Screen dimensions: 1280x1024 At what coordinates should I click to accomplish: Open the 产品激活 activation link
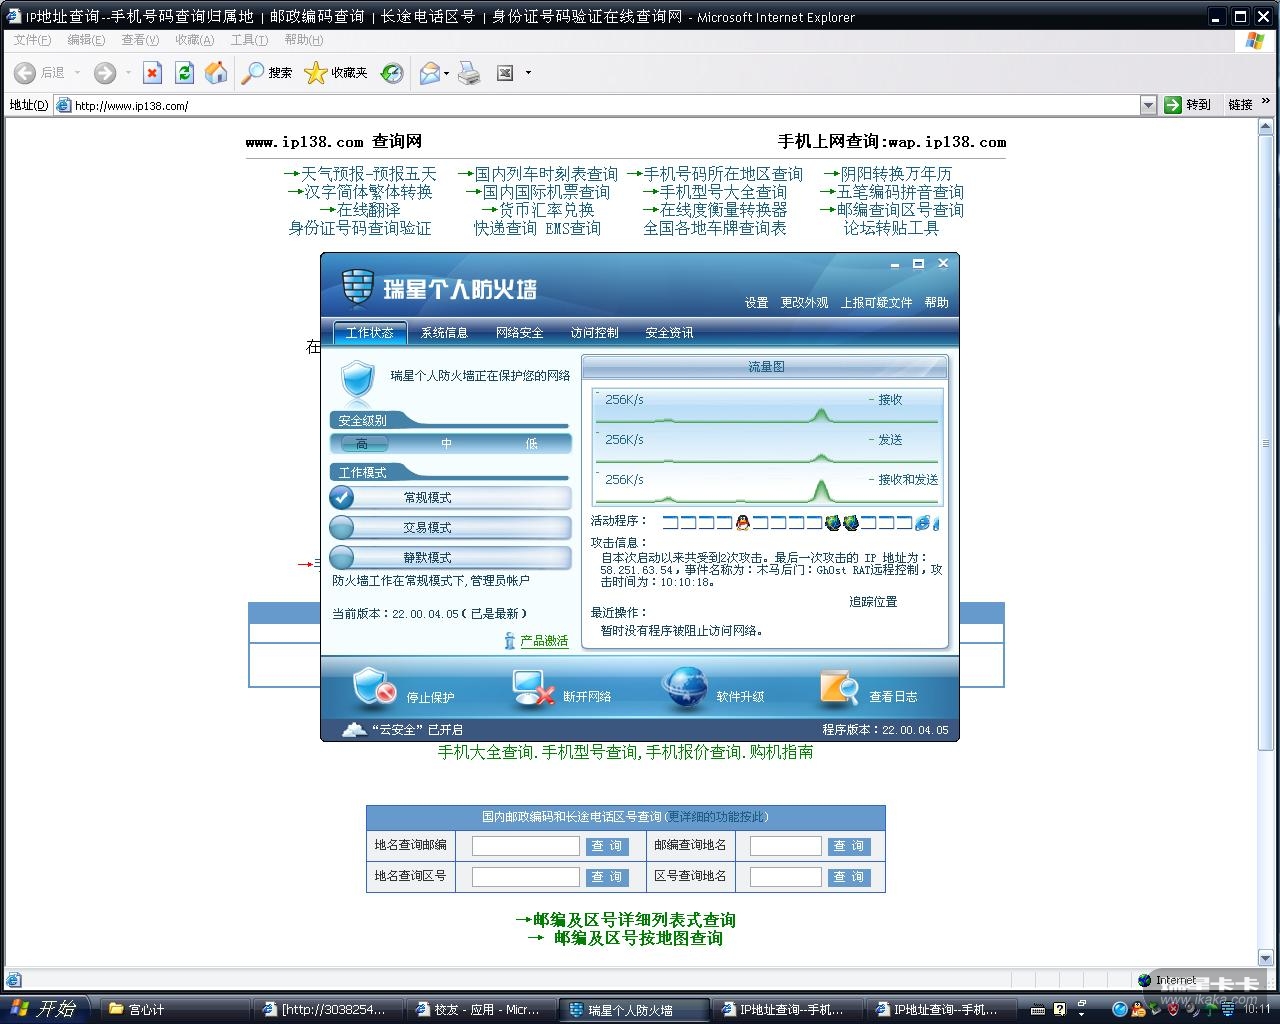[544, 641]
